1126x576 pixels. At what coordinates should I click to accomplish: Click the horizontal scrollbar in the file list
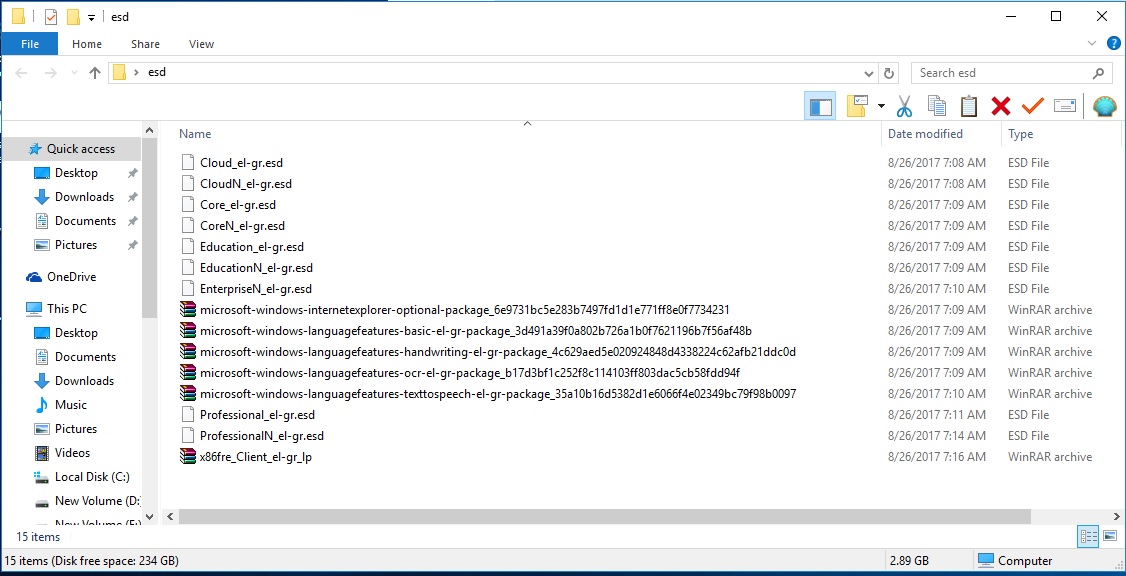pos(605,516)
